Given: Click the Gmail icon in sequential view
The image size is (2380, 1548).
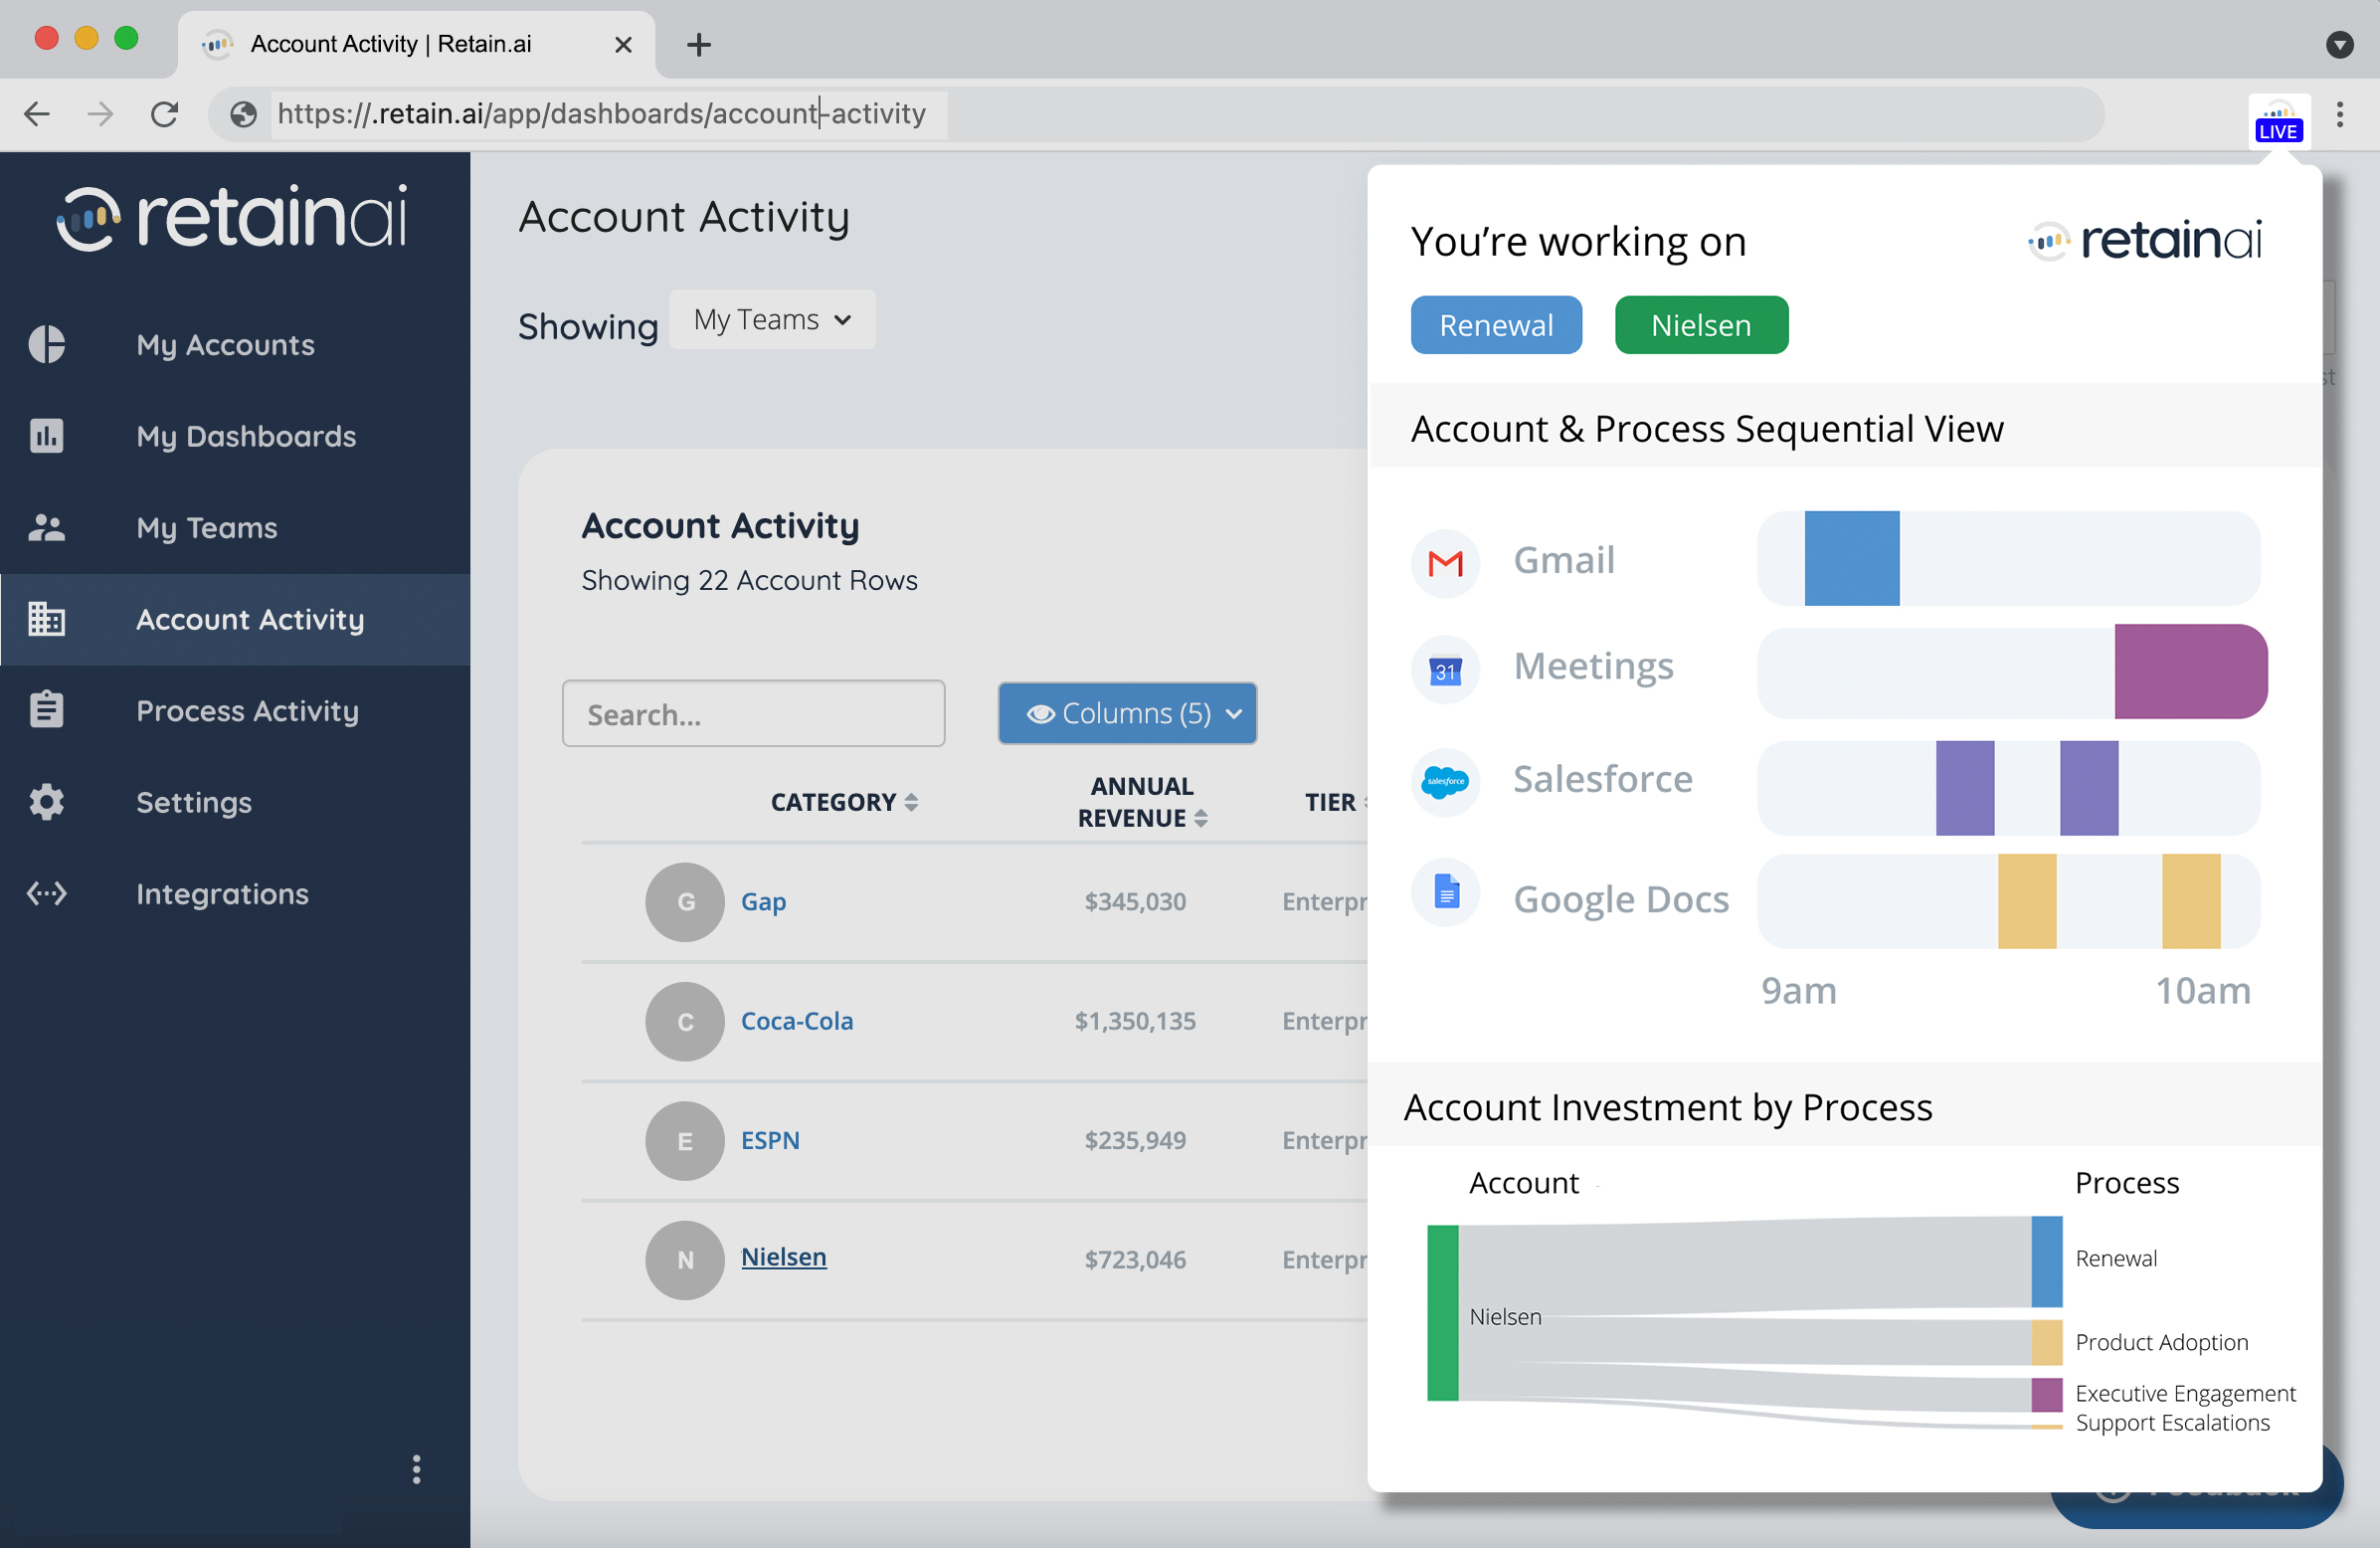Looking at the screenshot, I should pos(1445,563).
